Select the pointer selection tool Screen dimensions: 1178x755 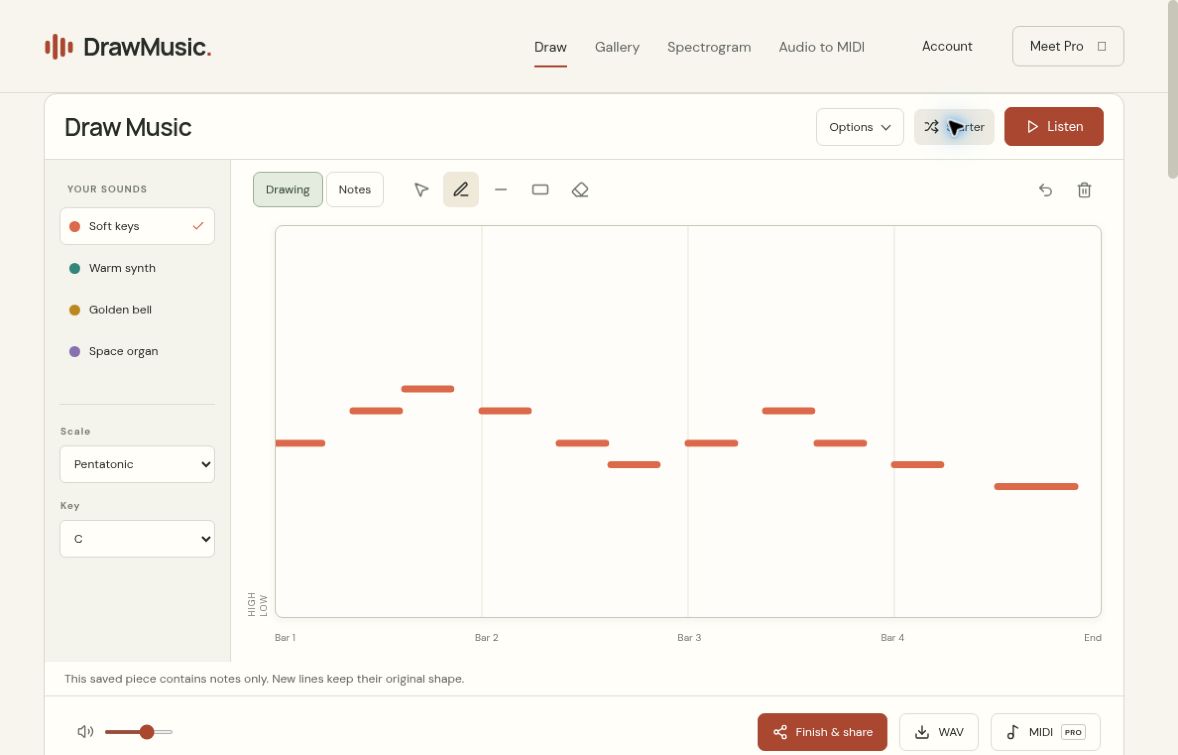(x=421, y=190)
